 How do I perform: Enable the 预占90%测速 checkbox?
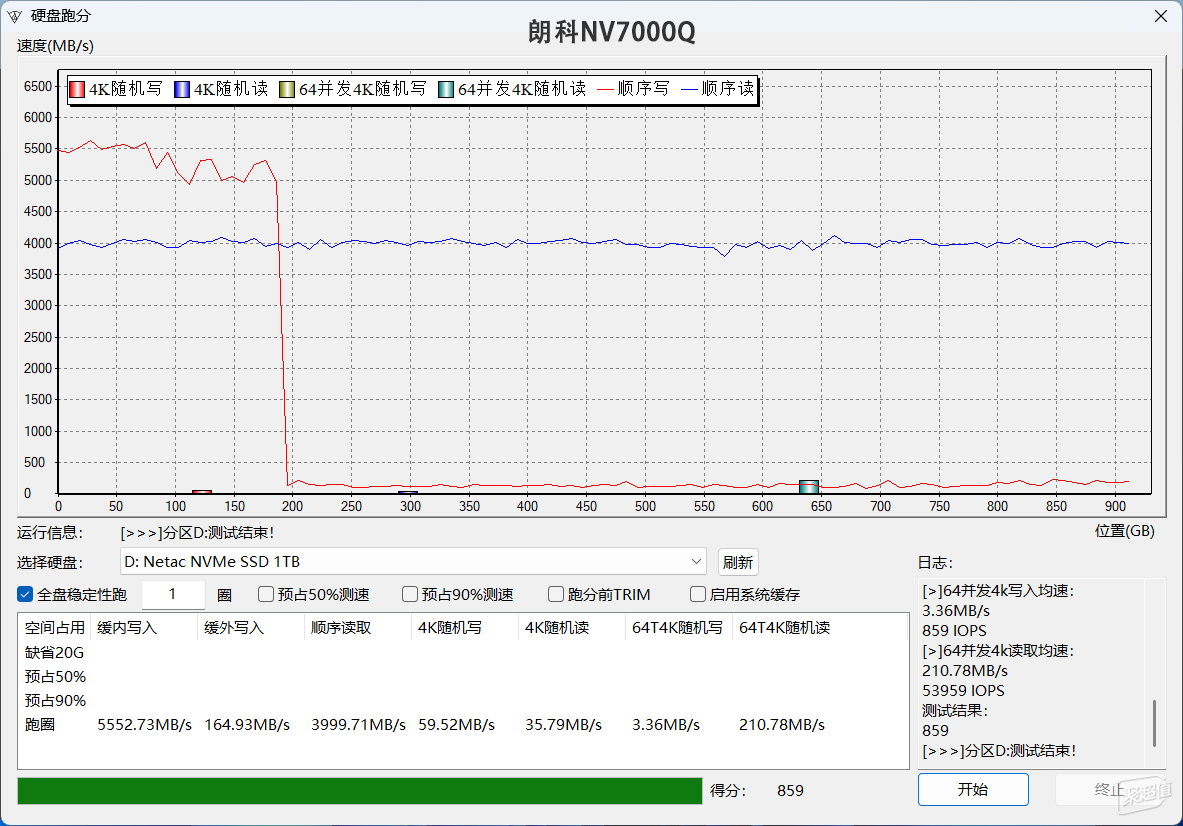click(x=410, y=594)
